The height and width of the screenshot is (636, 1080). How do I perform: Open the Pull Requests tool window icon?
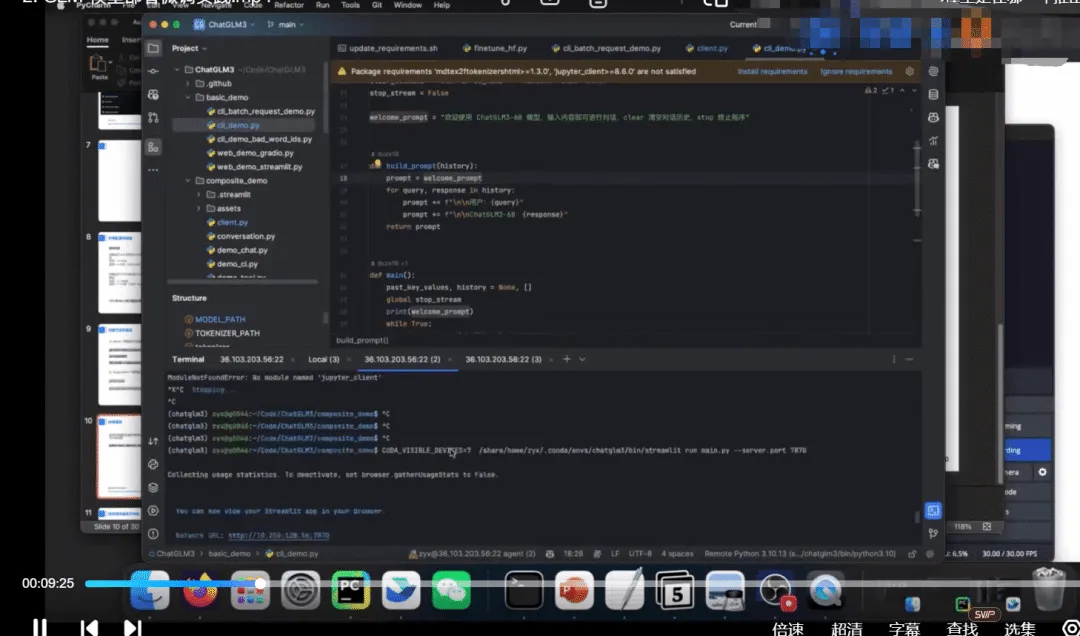[x=153, y=118]
